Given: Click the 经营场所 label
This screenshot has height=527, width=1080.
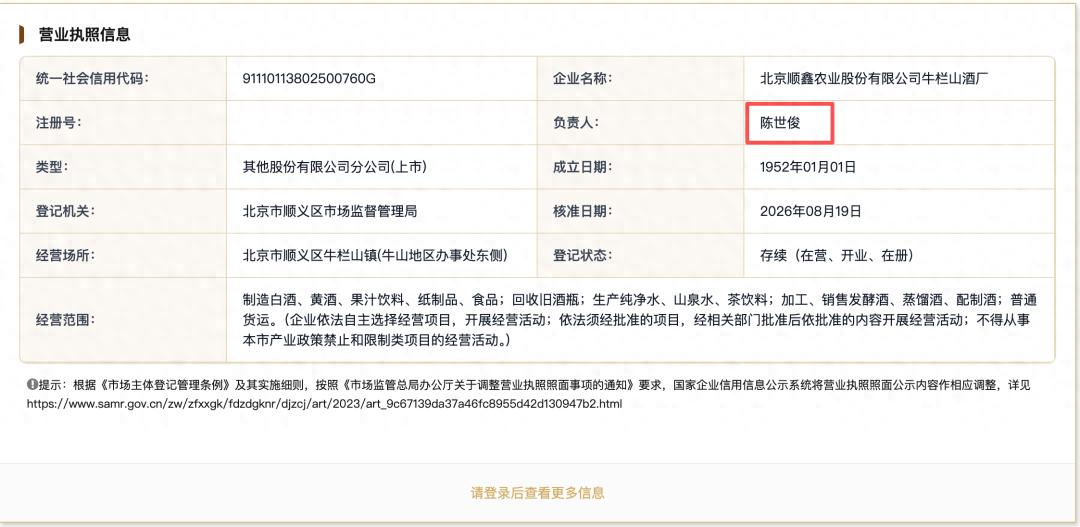Looking at the screenshot, I should click(65, 255).
